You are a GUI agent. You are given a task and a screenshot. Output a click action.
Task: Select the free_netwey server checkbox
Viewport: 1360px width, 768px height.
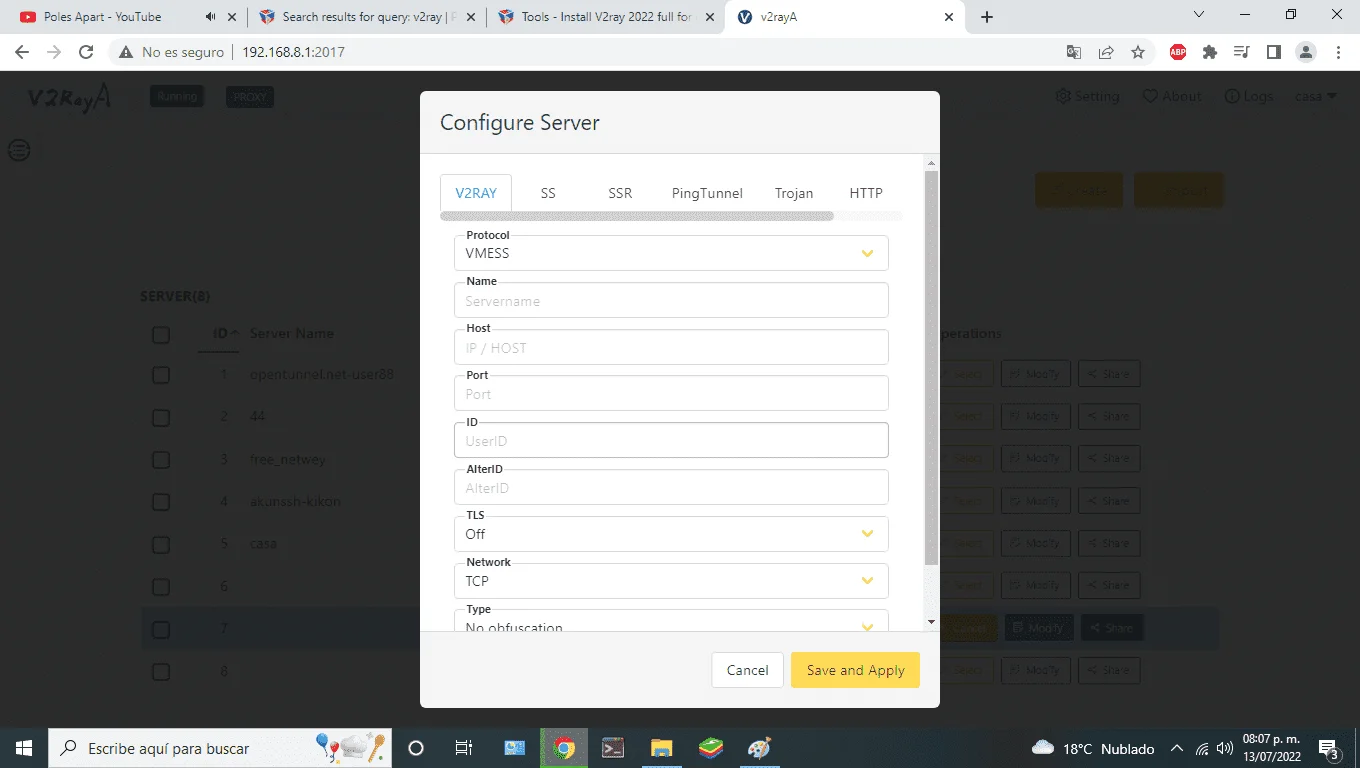tap(161, 460)
